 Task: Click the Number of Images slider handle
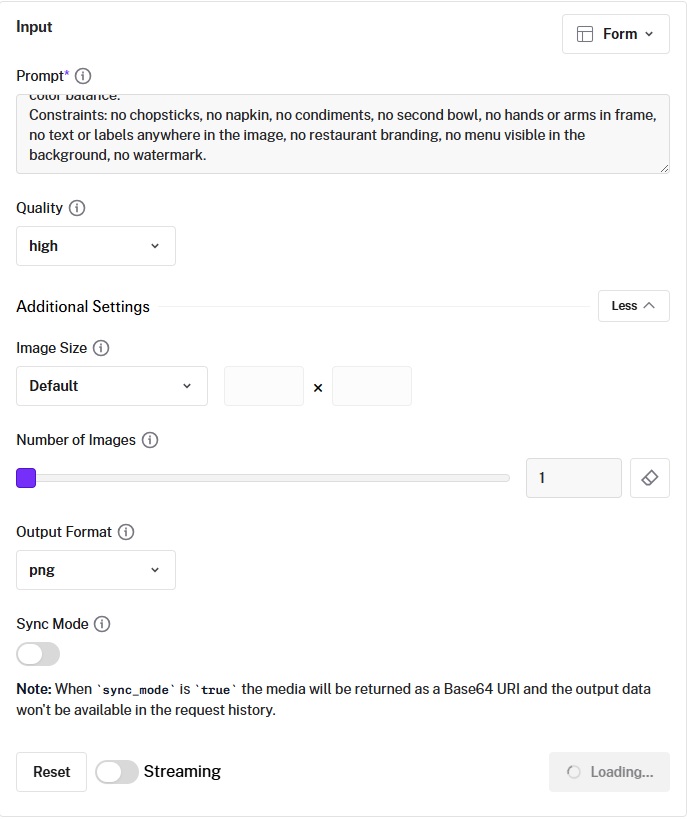point(26,478)
